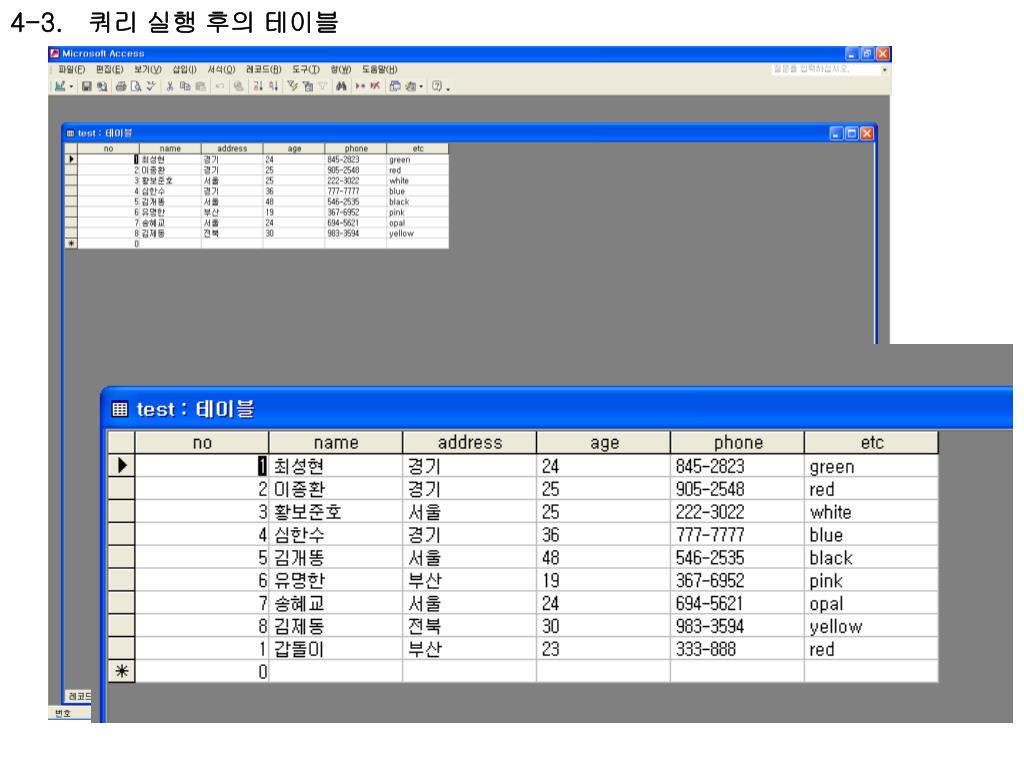The width and height of the screenshot is (1024, 768).
Task: Open the 레코드(R) menu
Action: pyautogui.click(x=264, y=69)
